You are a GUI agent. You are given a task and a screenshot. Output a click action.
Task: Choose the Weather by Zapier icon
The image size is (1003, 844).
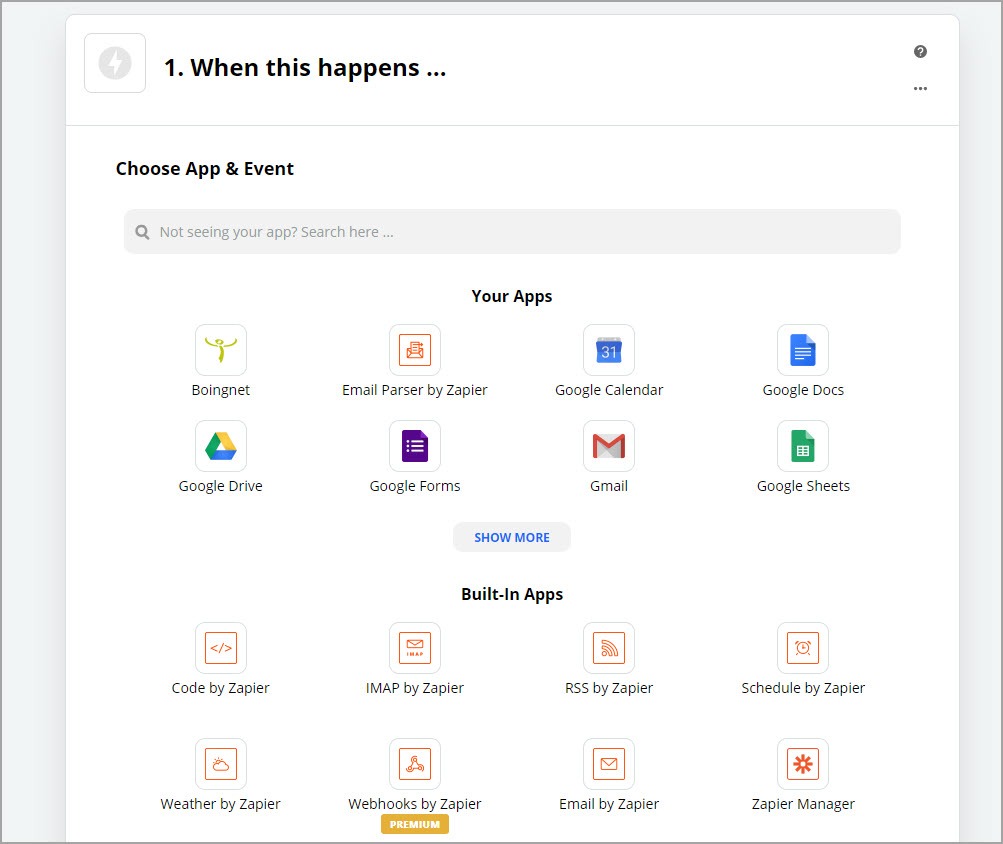(221, 764)
